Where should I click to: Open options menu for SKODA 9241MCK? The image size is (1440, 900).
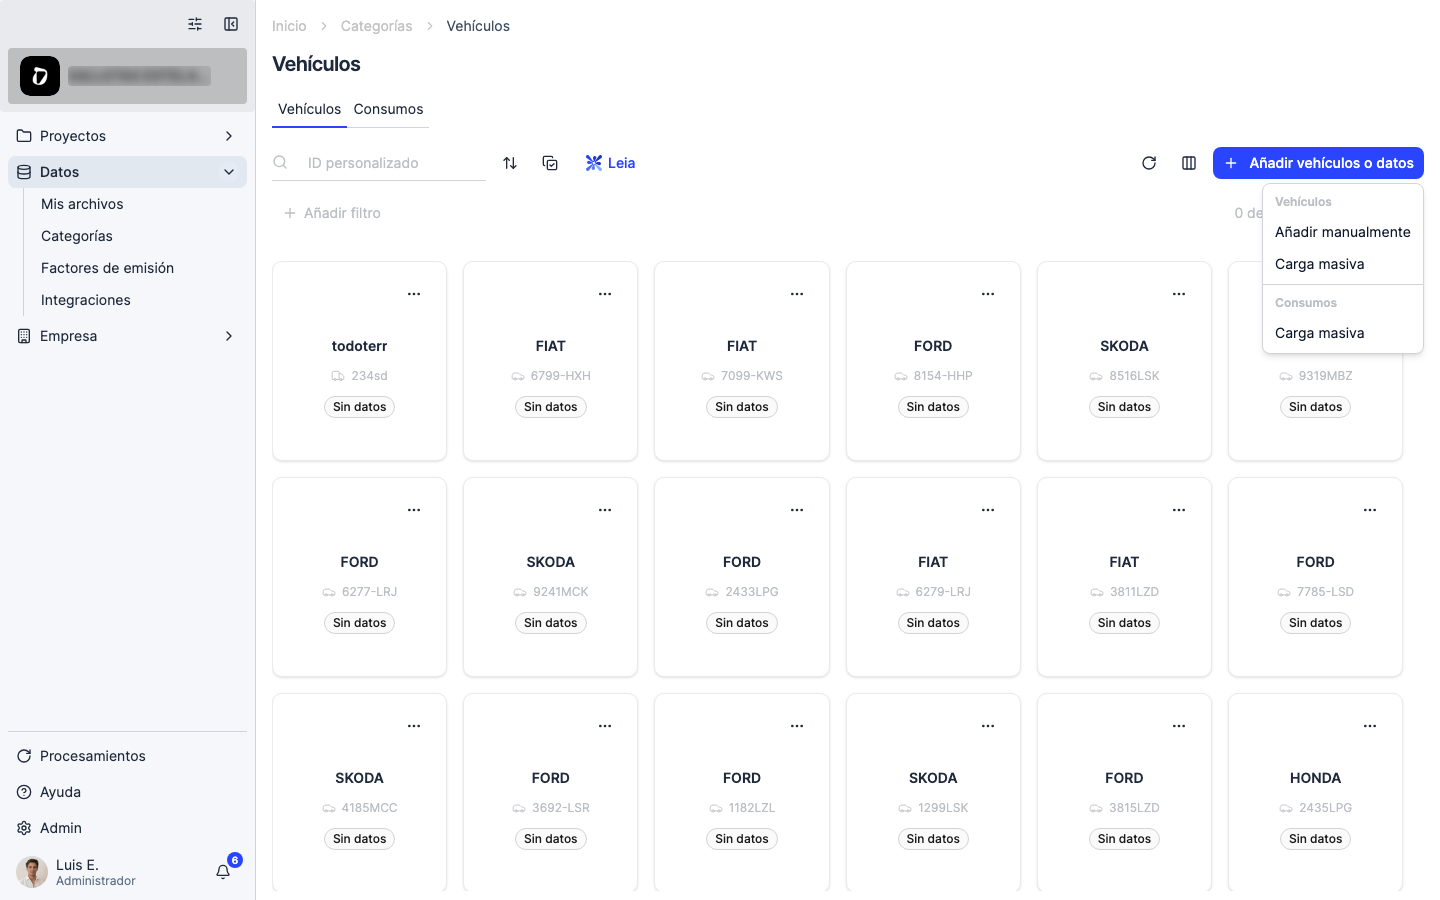(x=605, y=510)
